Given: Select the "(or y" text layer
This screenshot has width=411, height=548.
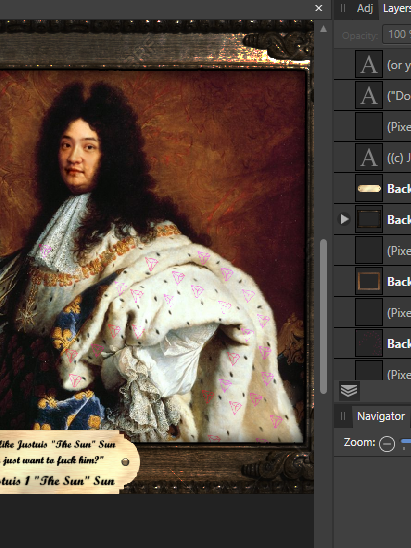Looking at the screenshot, I should pyautogui.click(x=373, y=65).
